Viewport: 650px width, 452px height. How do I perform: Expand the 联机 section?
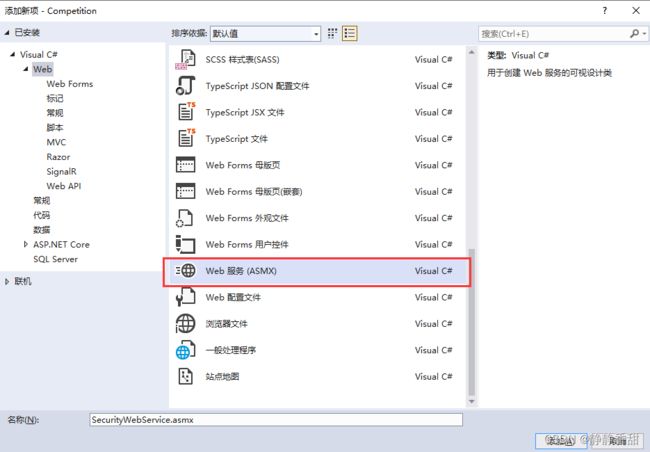tap(7, 281)
